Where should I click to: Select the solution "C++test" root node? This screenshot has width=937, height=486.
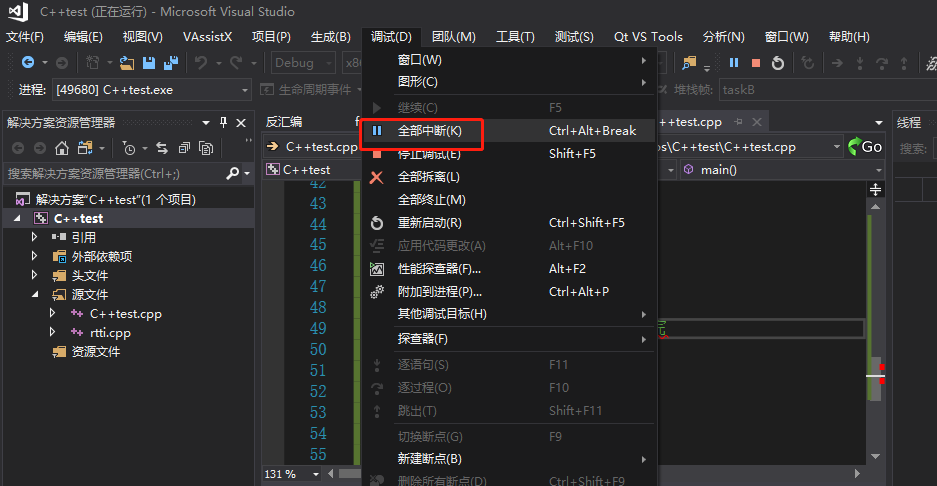tap(115, 200)
